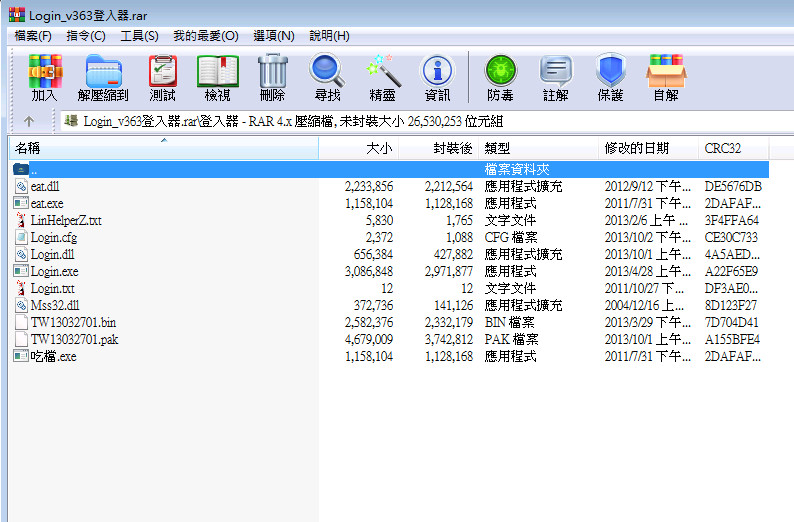The height and width of the screenshot is (522, 794).
Task: Open the 選項(N) menu
Action: tap(274, 36)
